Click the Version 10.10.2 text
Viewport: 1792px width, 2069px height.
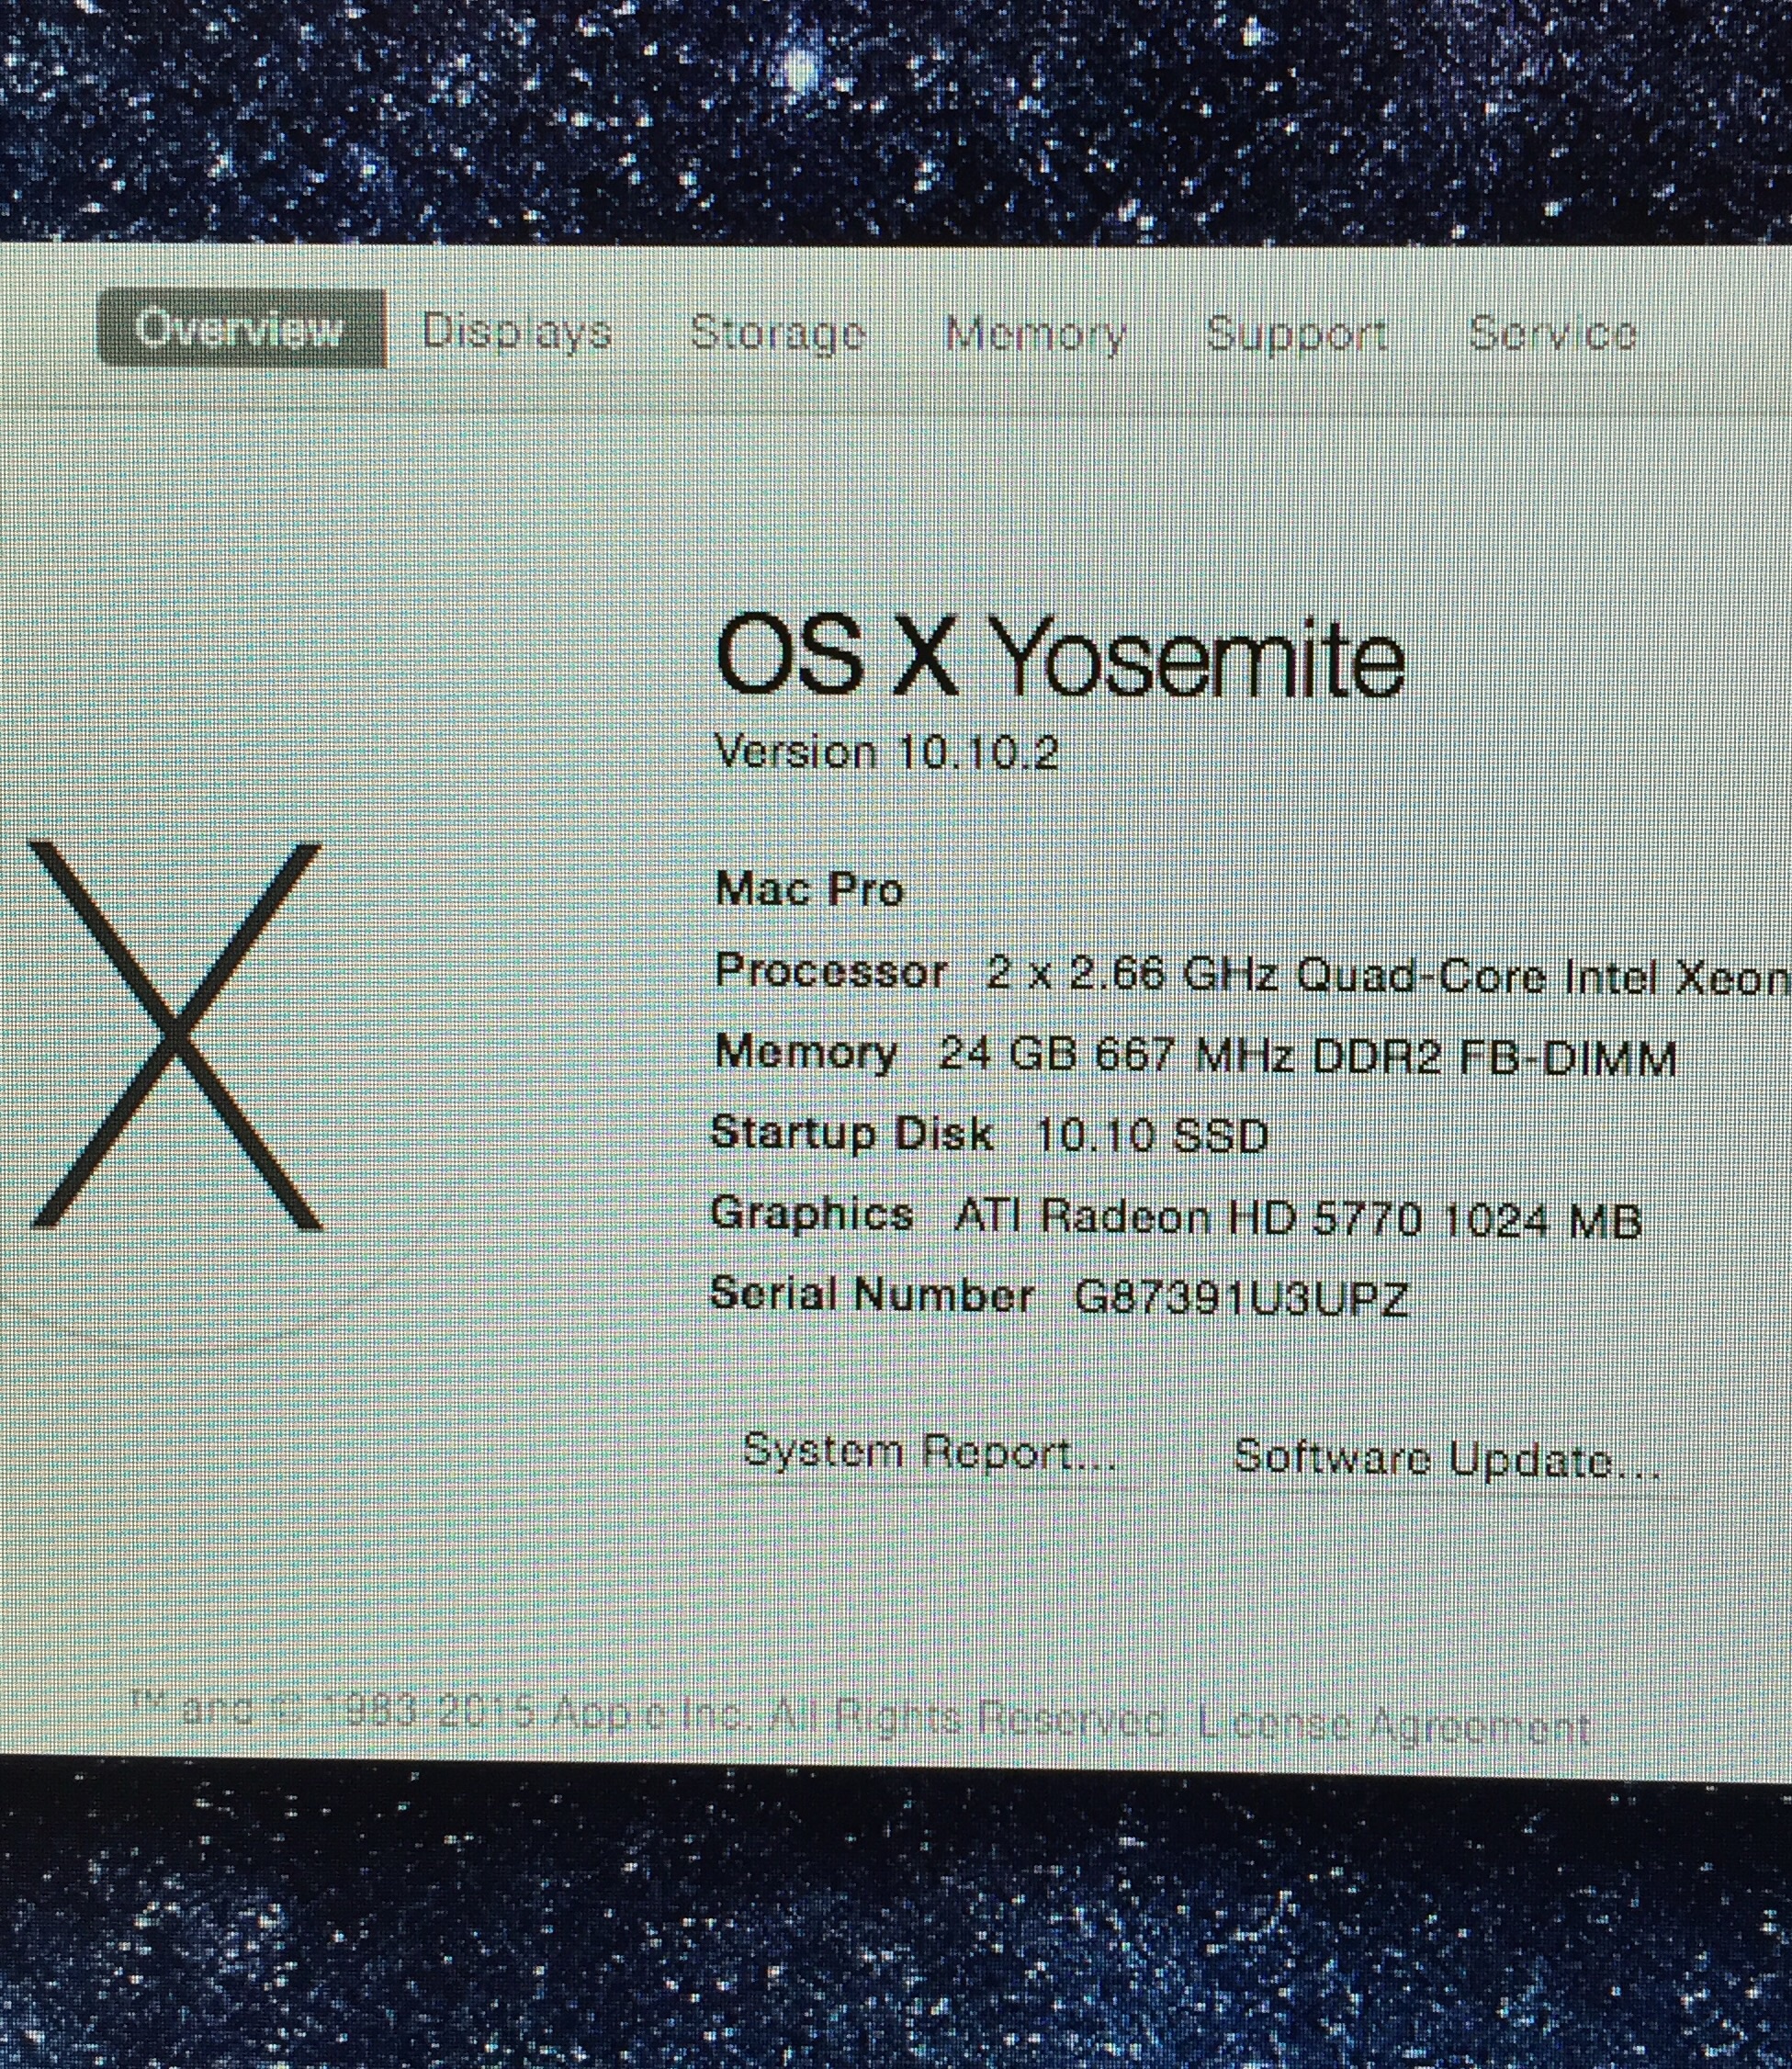click(x=886, y=751)
